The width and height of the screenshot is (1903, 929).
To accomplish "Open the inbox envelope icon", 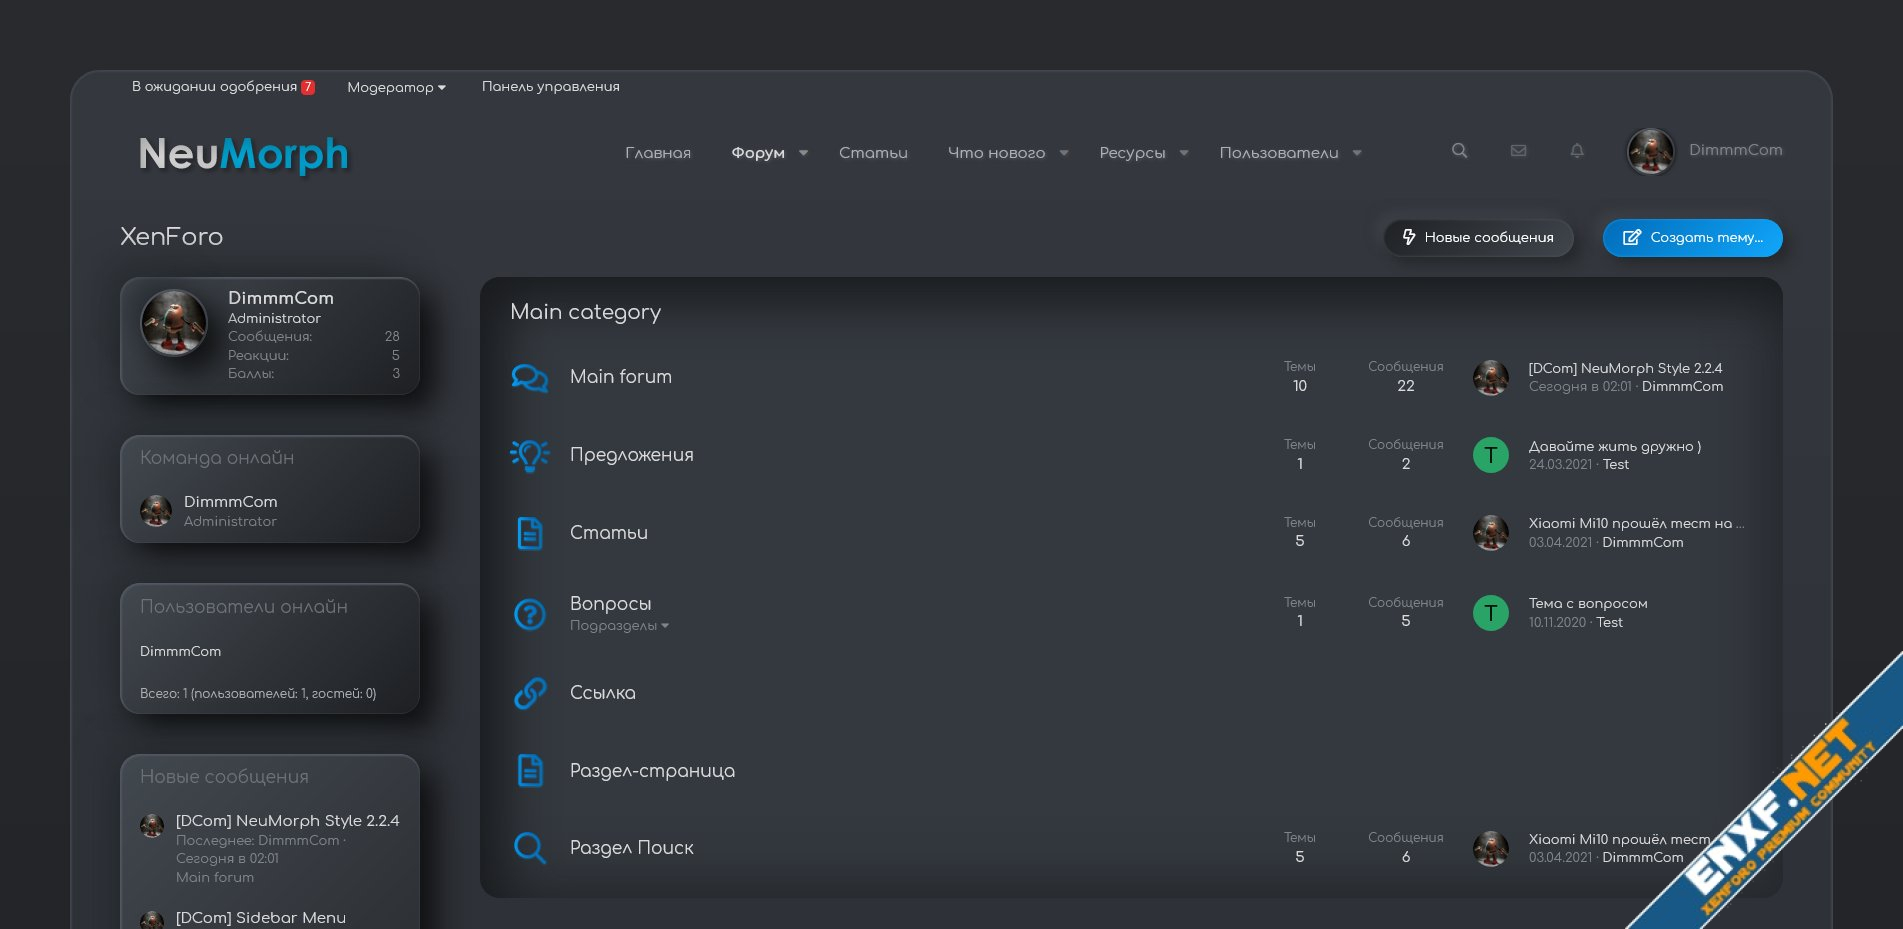I will [1518, 151].
